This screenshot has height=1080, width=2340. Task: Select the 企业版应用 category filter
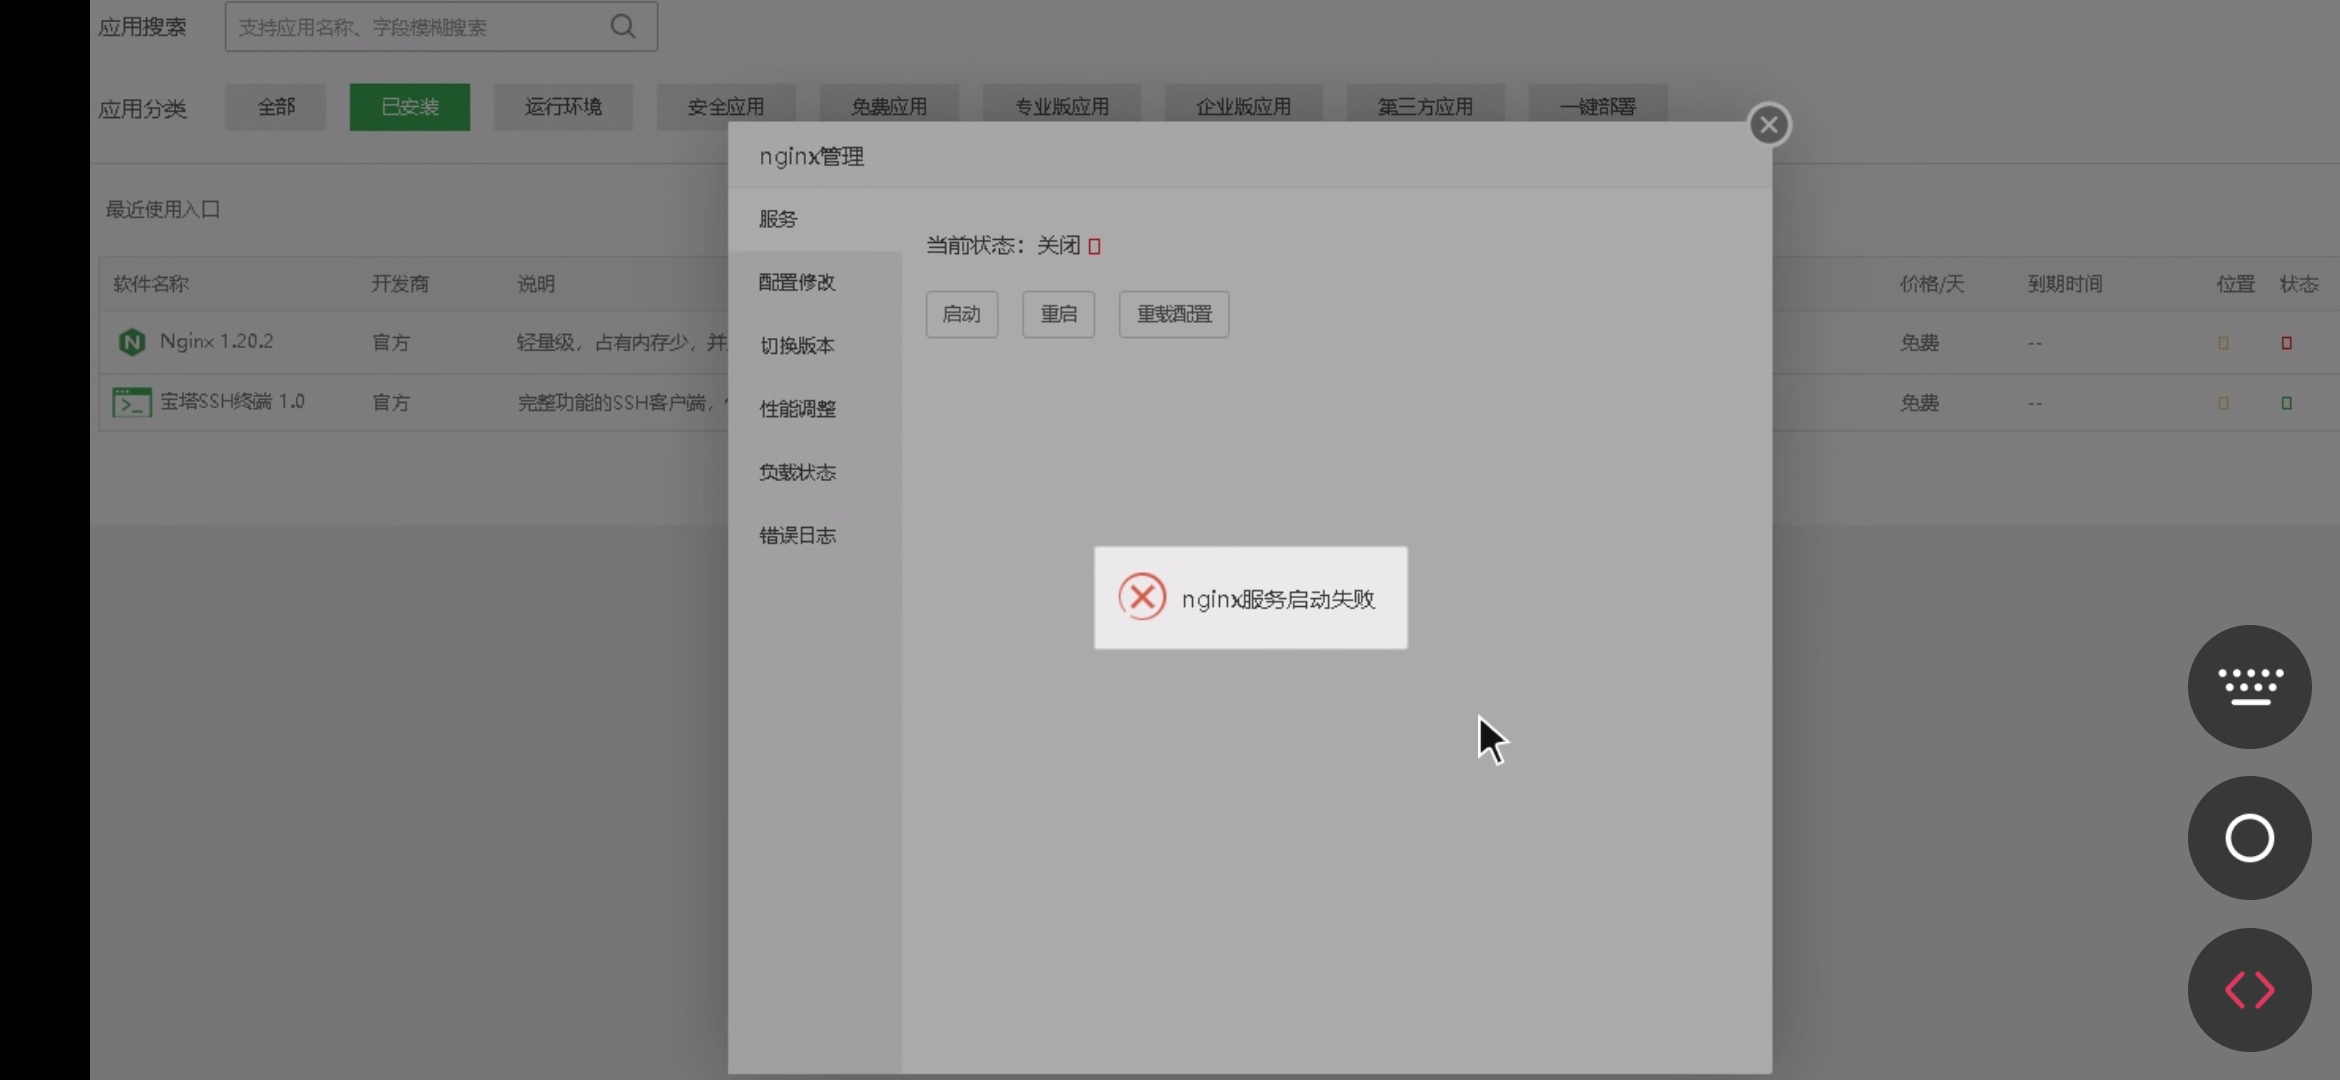[1244, 106]
